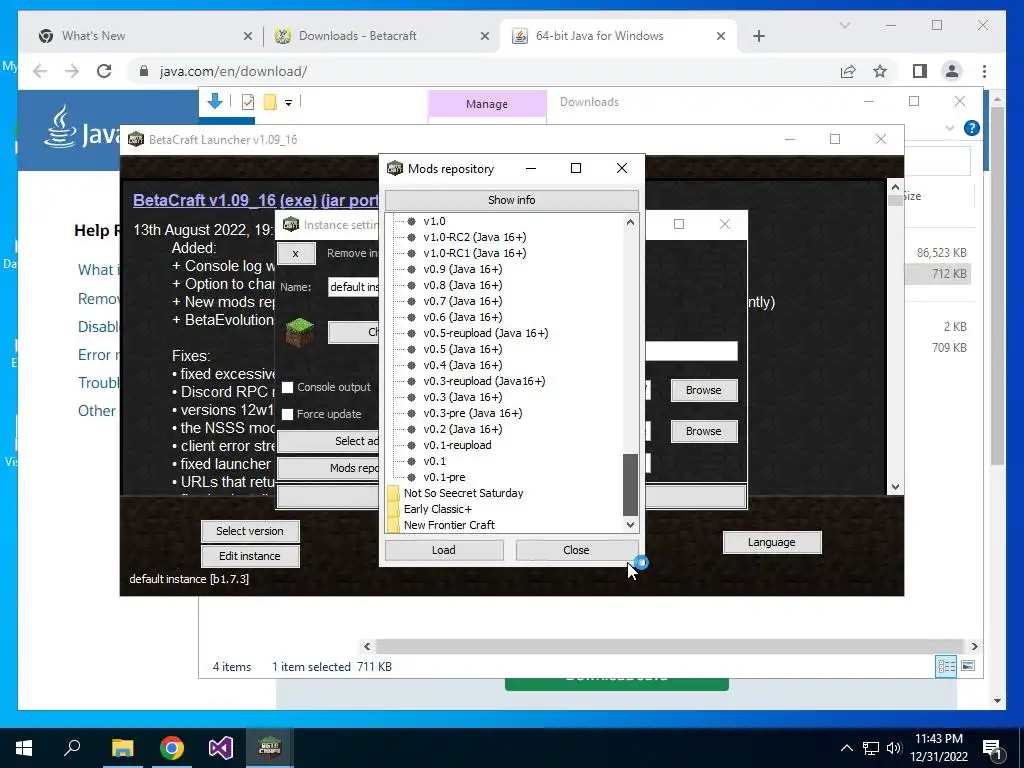Open BetaCraft v1.09_16 changelog link
Screen dimensions: 1024x768
pos(255,200)
